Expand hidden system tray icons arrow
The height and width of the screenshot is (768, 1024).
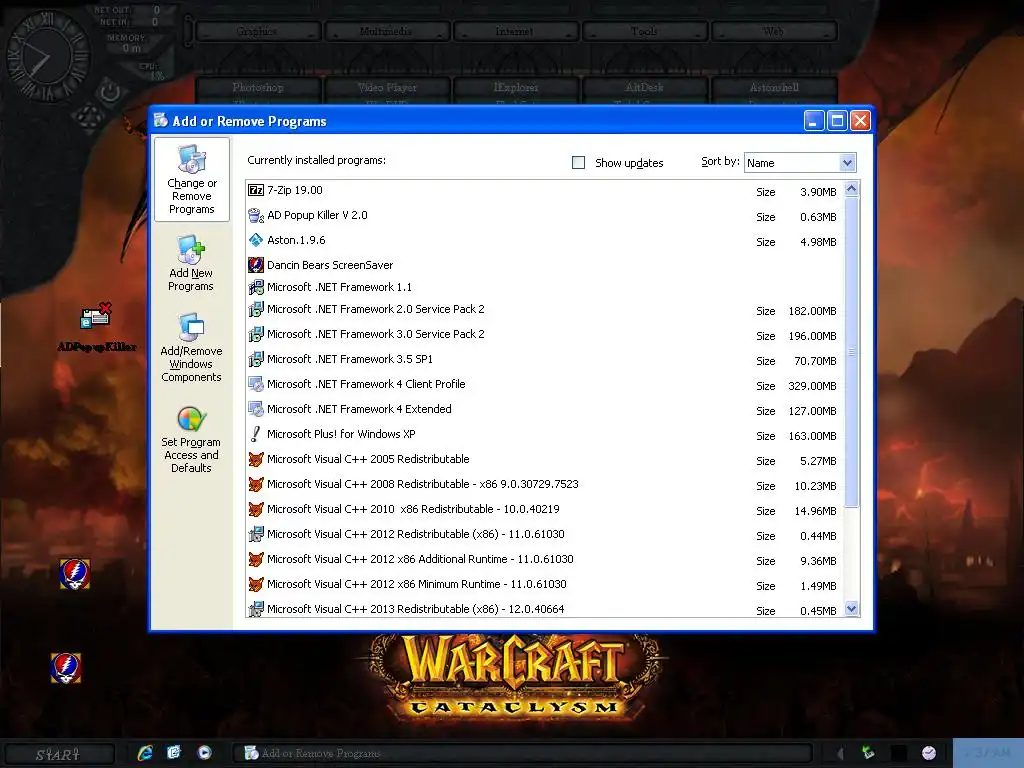[x=840, y=753]
